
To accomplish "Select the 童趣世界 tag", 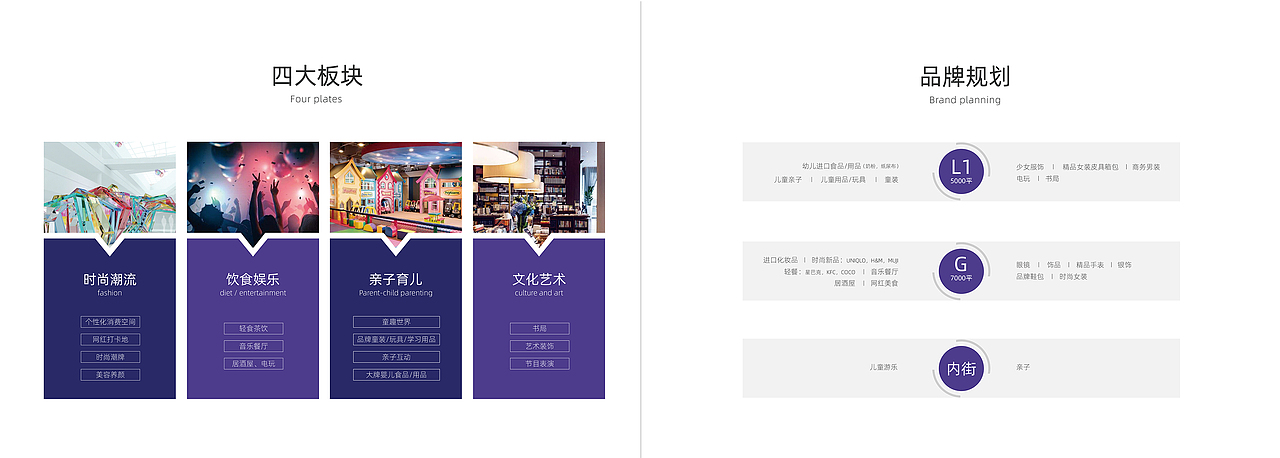I will click(396, 322).
